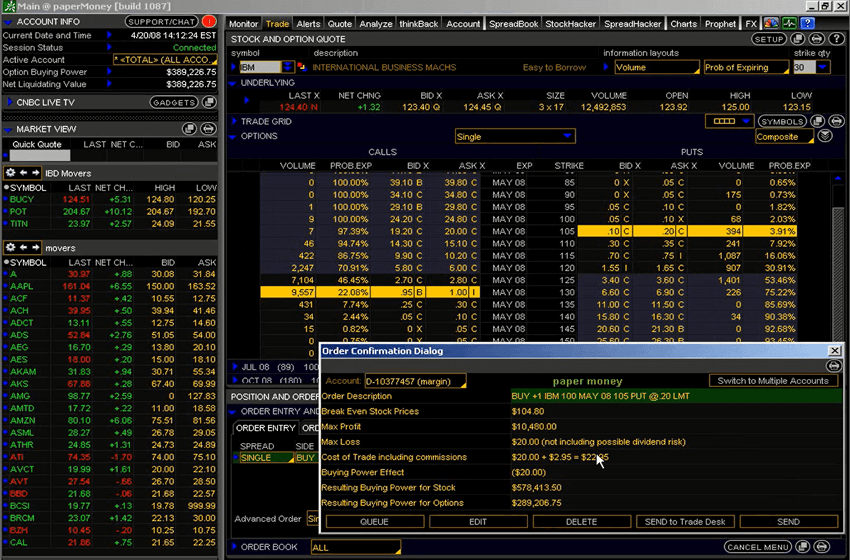The image size is (850, 560).
Task: Collapse the Account Info panel
Action: 8,22
